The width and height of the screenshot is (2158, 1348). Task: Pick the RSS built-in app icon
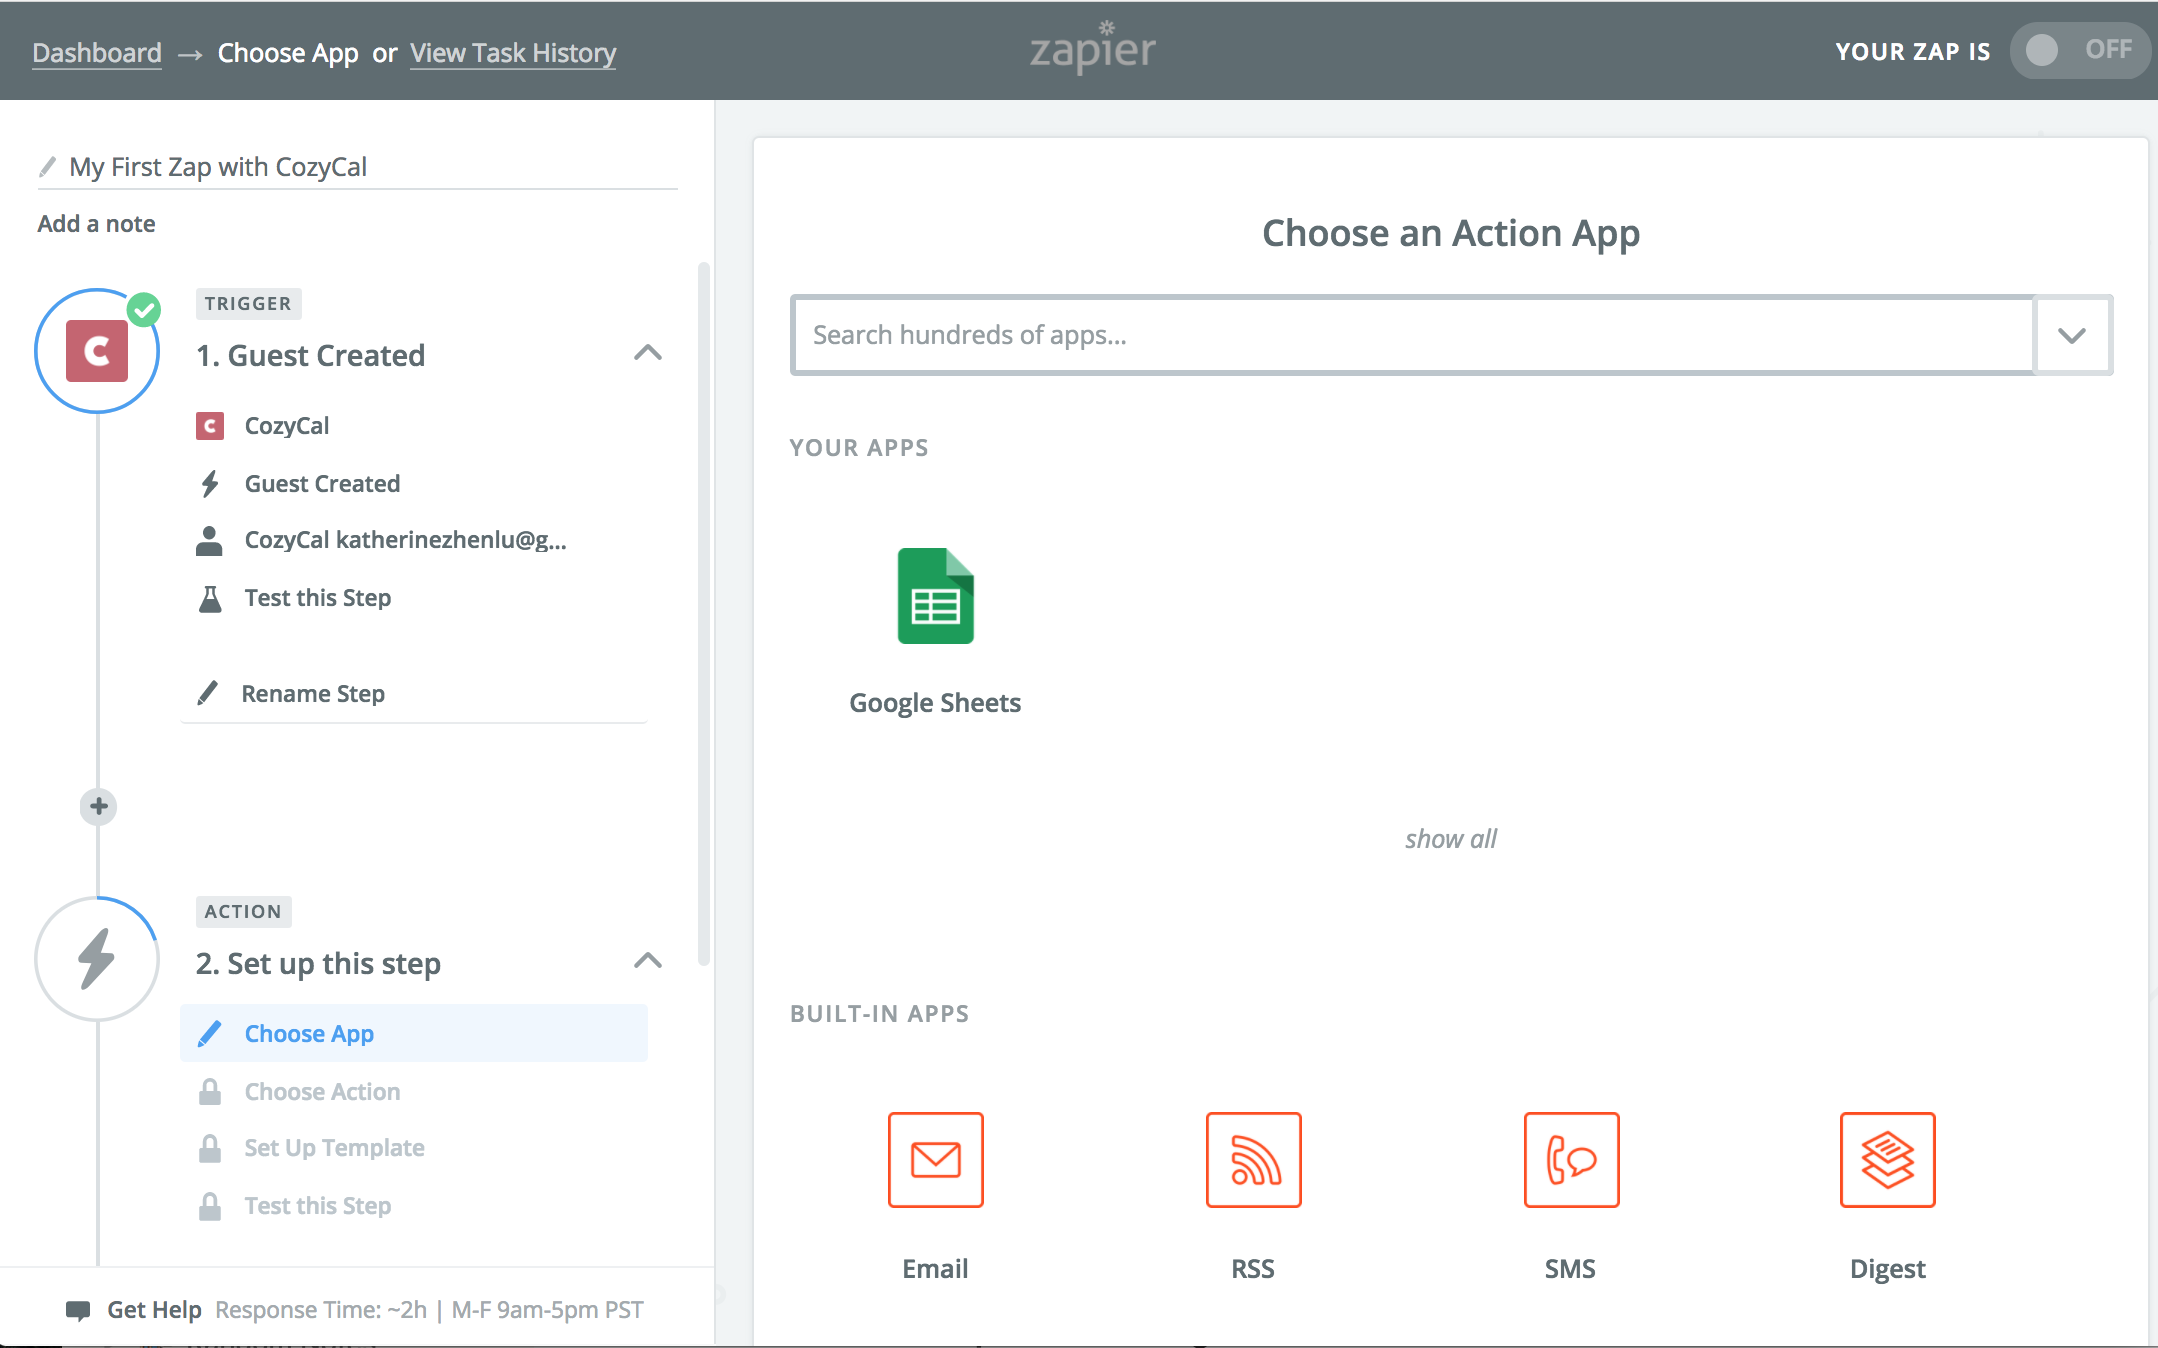[x=1253, y=1160]
